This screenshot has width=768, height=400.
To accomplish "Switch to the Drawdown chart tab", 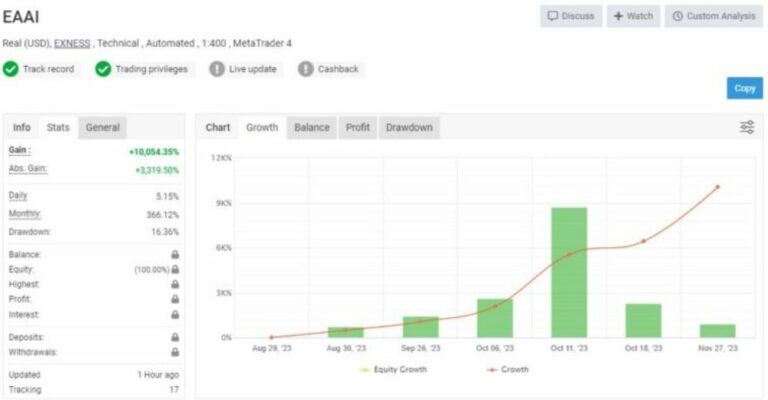I will point(409,127).
